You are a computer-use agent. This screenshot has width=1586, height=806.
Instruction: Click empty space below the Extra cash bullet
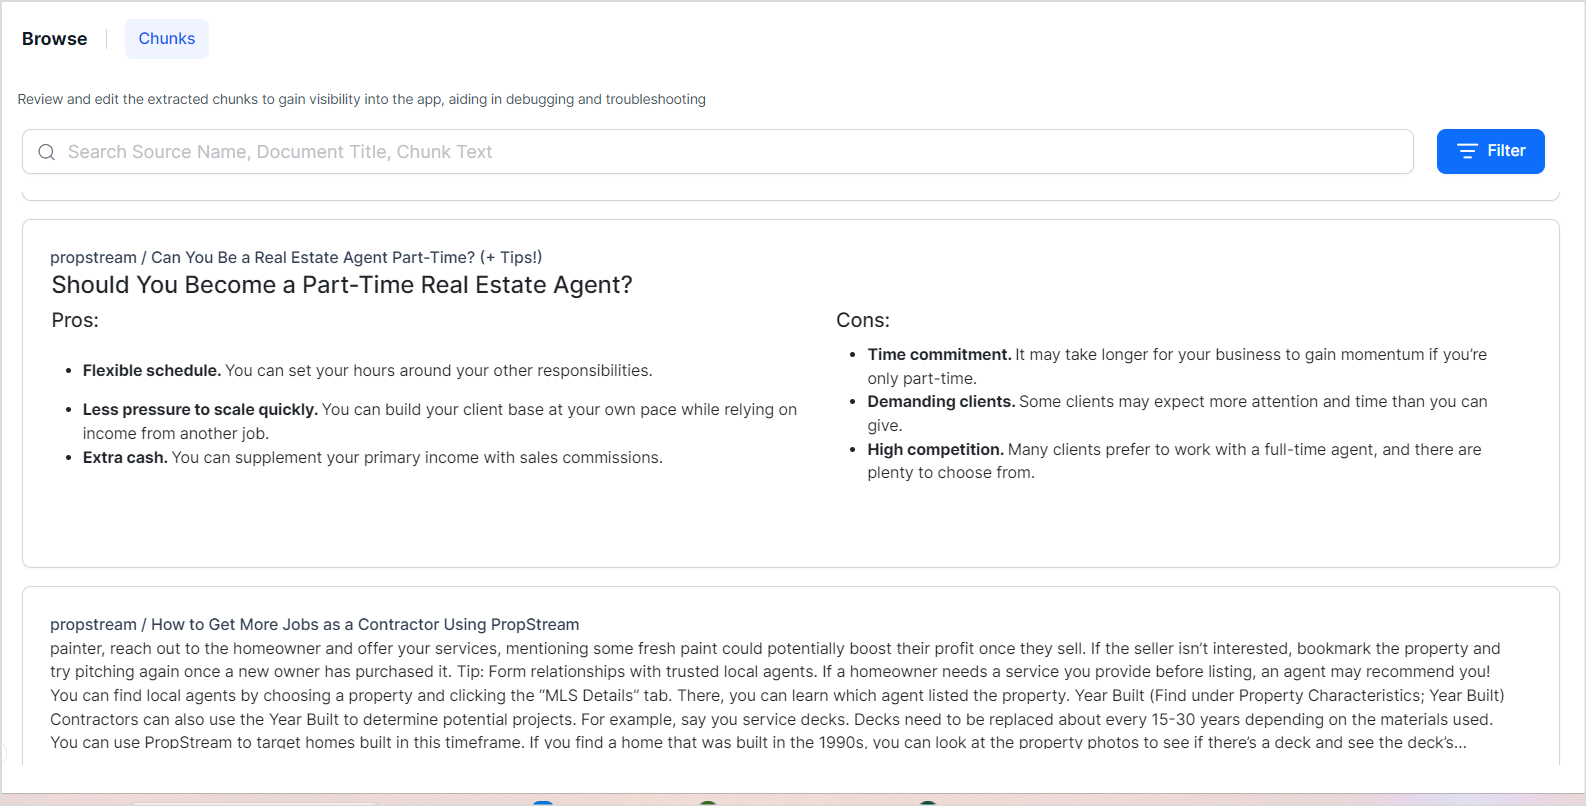click(400, 515)
